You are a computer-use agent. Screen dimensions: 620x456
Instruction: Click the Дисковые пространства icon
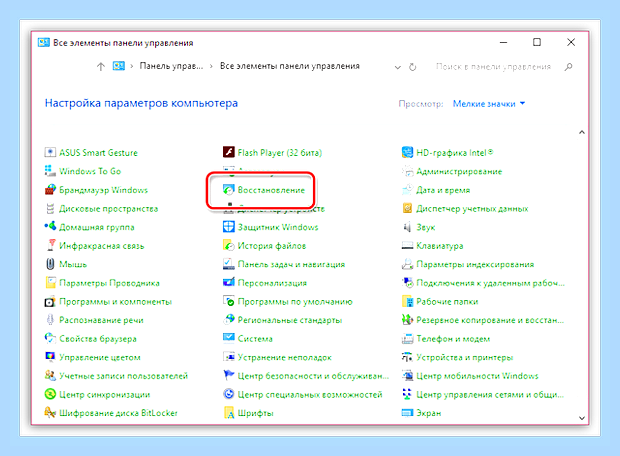(50, 208)
